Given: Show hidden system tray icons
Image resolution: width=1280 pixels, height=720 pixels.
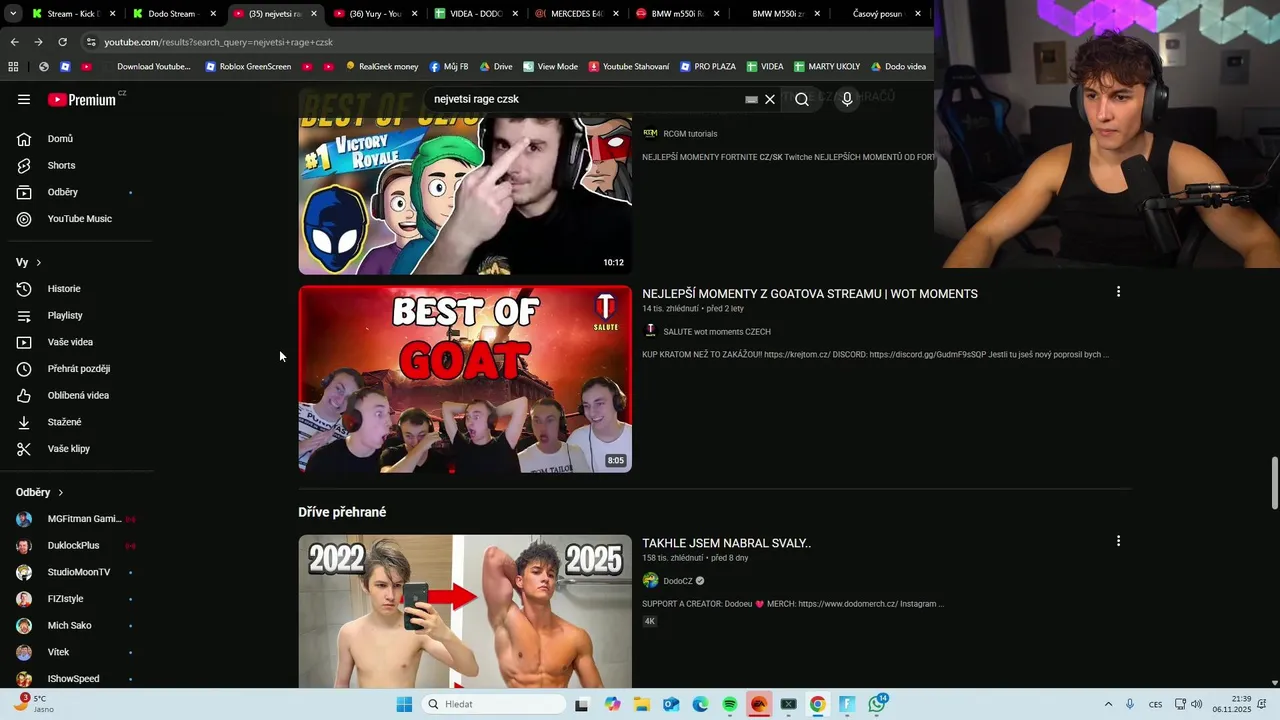Looking at the screenshot, I should coord(1108,704).
